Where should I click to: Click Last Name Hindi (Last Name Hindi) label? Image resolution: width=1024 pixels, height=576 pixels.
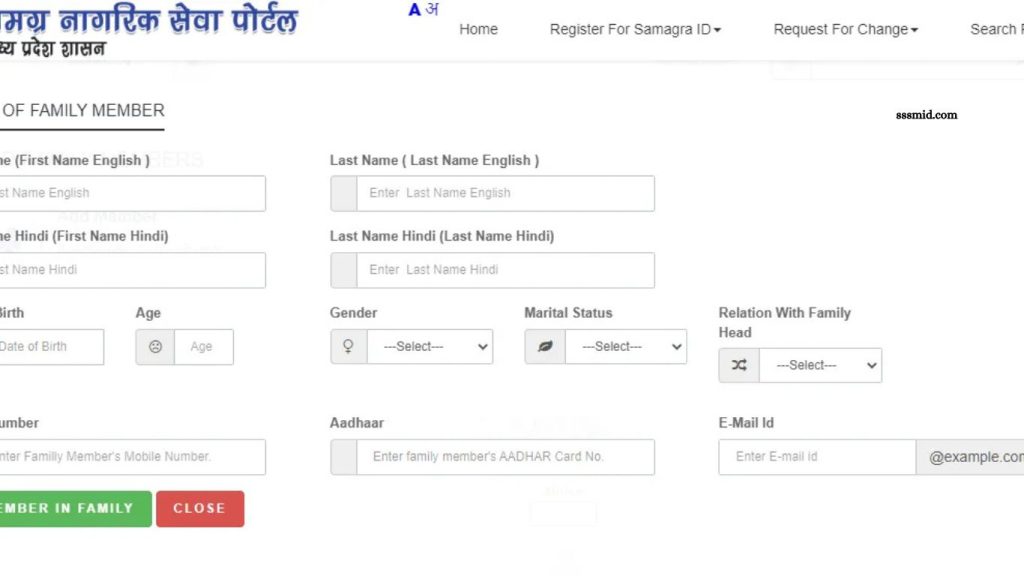click(x=441, y=236)
